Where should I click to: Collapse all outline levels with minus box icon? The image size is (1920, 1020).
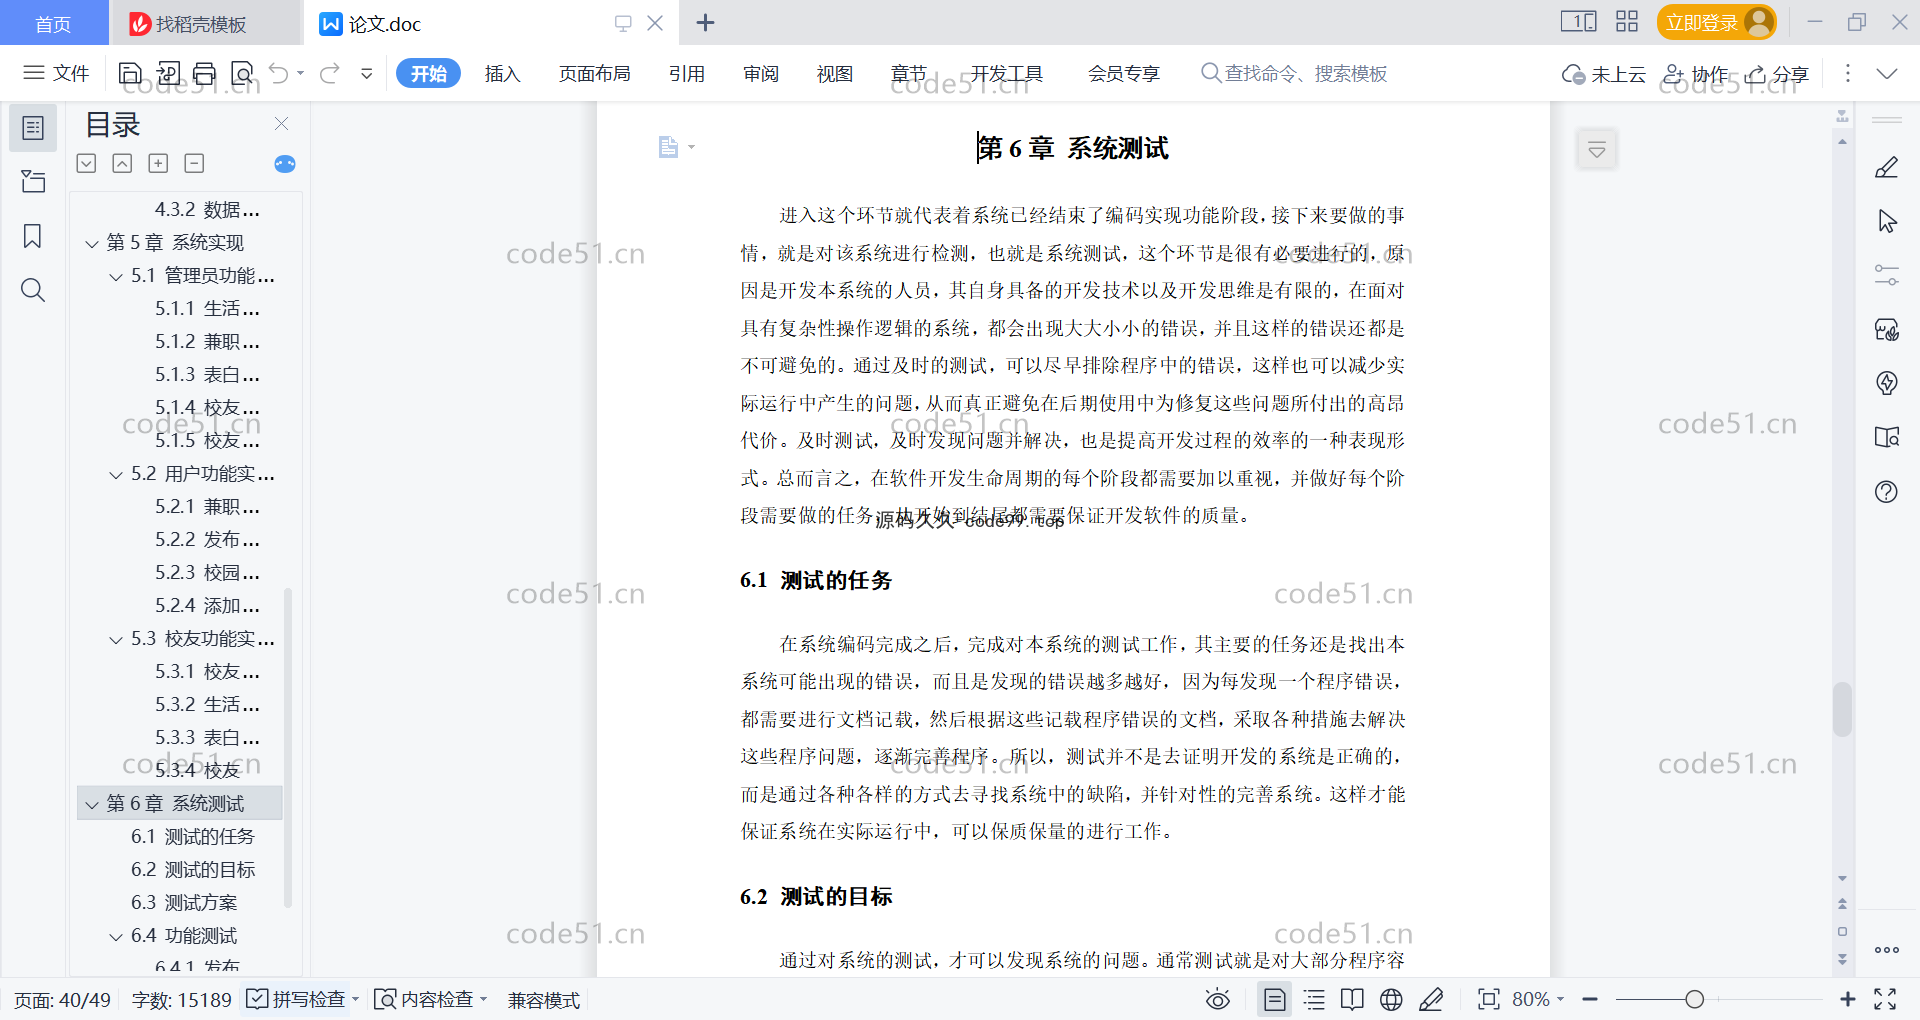pyautogui.click(x=194, y=163)
